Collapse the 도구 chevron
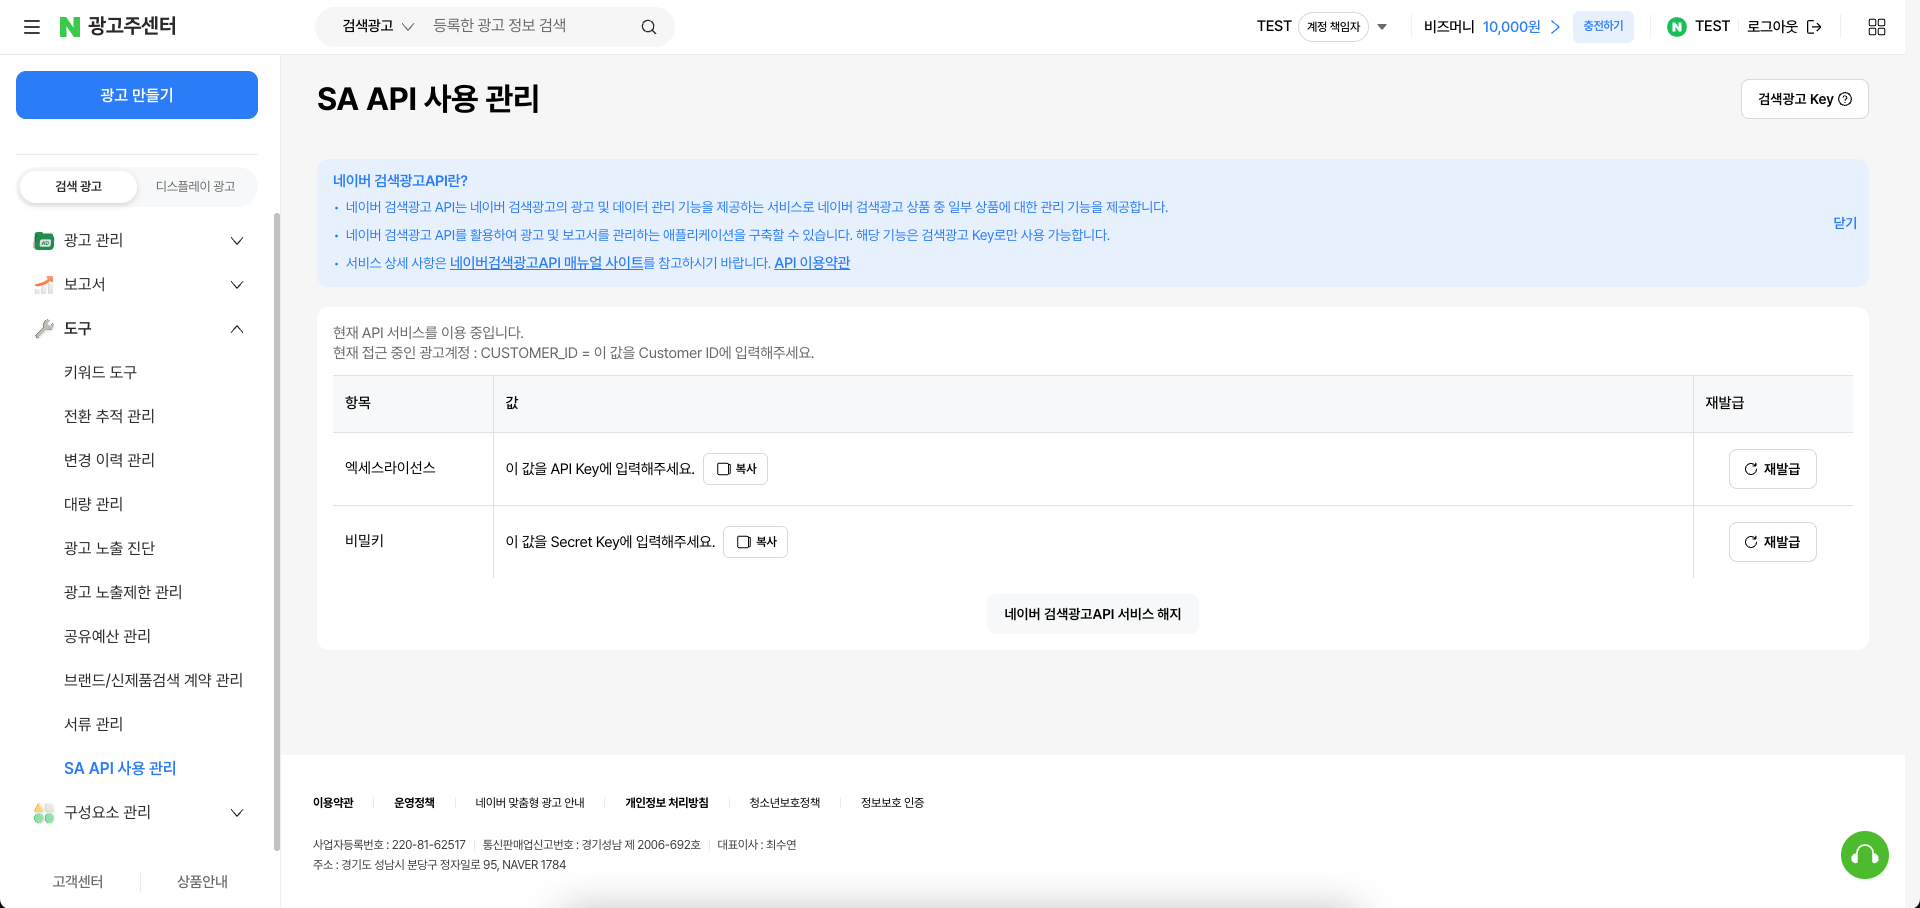Viewport: 1920px width, 908px height. tap(237, 328)
